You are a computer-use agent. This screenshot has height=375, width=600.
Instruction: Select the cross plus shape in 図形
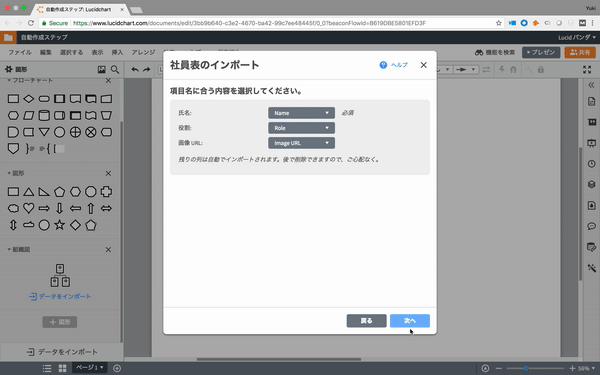click(106, 192)
